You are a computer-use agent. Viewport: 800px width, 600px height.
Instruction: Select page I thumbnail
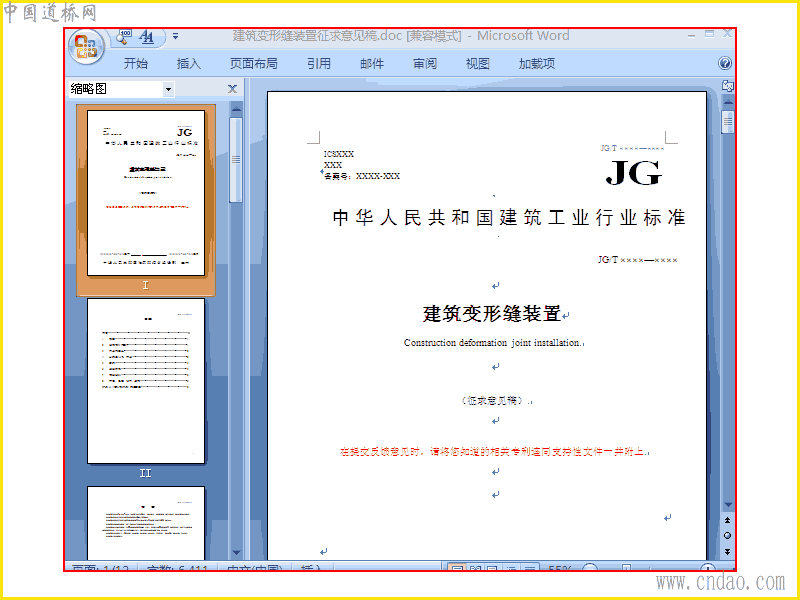tap(146, 193)
